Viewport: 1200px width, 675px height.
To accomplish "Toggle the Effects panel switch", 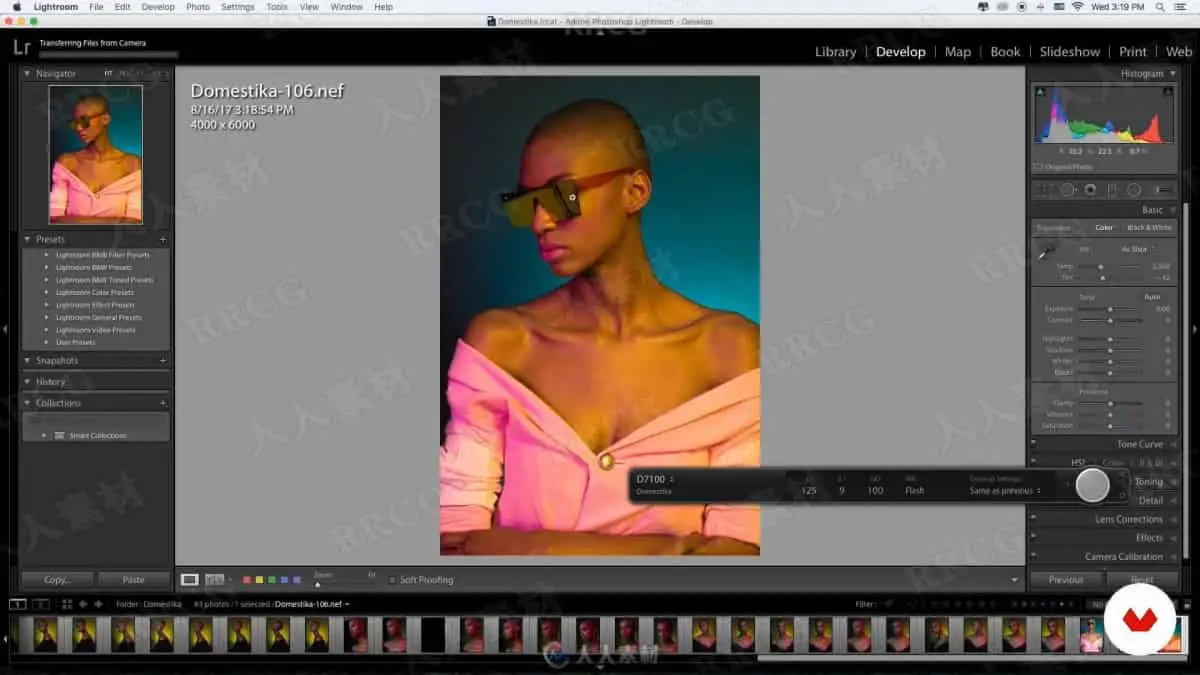I will 1034,538.
